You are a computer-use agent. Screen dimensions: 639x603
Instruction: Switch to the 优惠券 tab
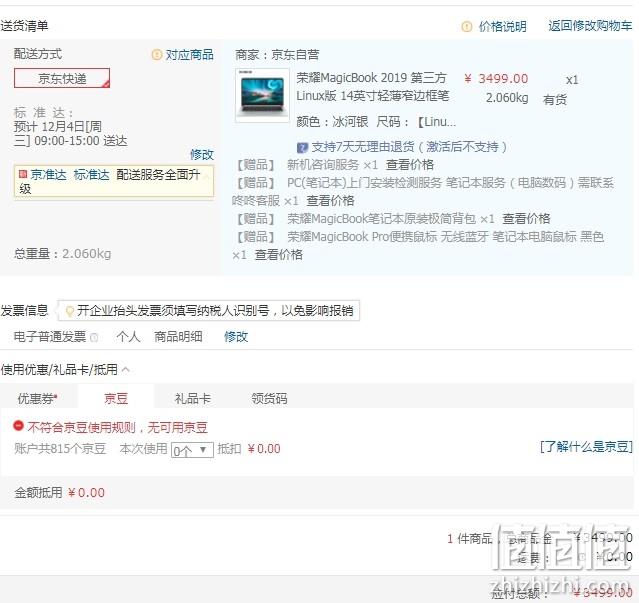coord(37,398)
